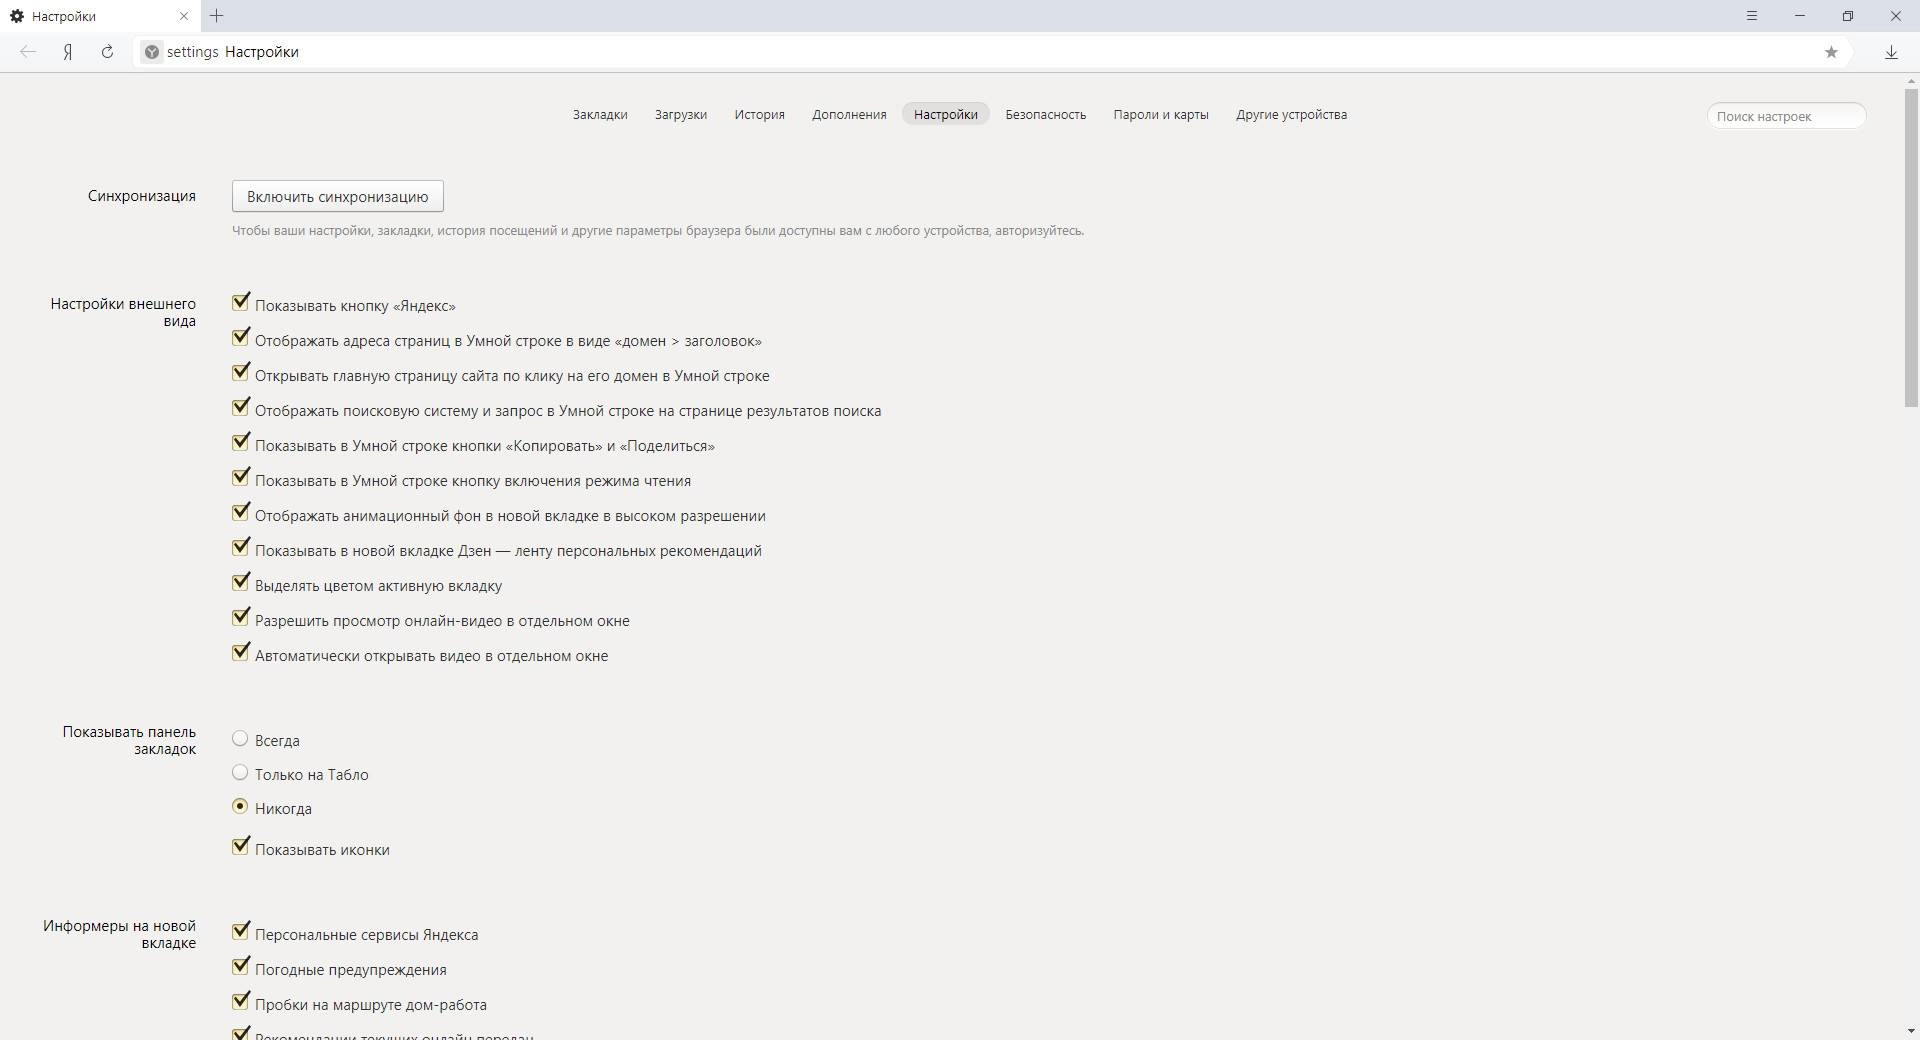The width and height of the screenshot is (1920, 1040).
Task: Select the Всегда radio option
Action: [240, 738]
